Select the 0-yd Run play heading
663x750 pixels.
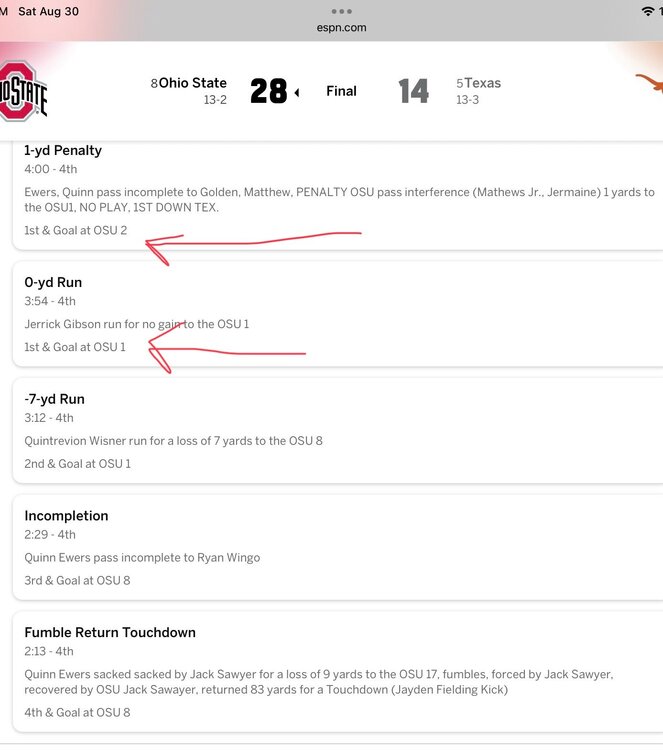[x=53, y=282]
